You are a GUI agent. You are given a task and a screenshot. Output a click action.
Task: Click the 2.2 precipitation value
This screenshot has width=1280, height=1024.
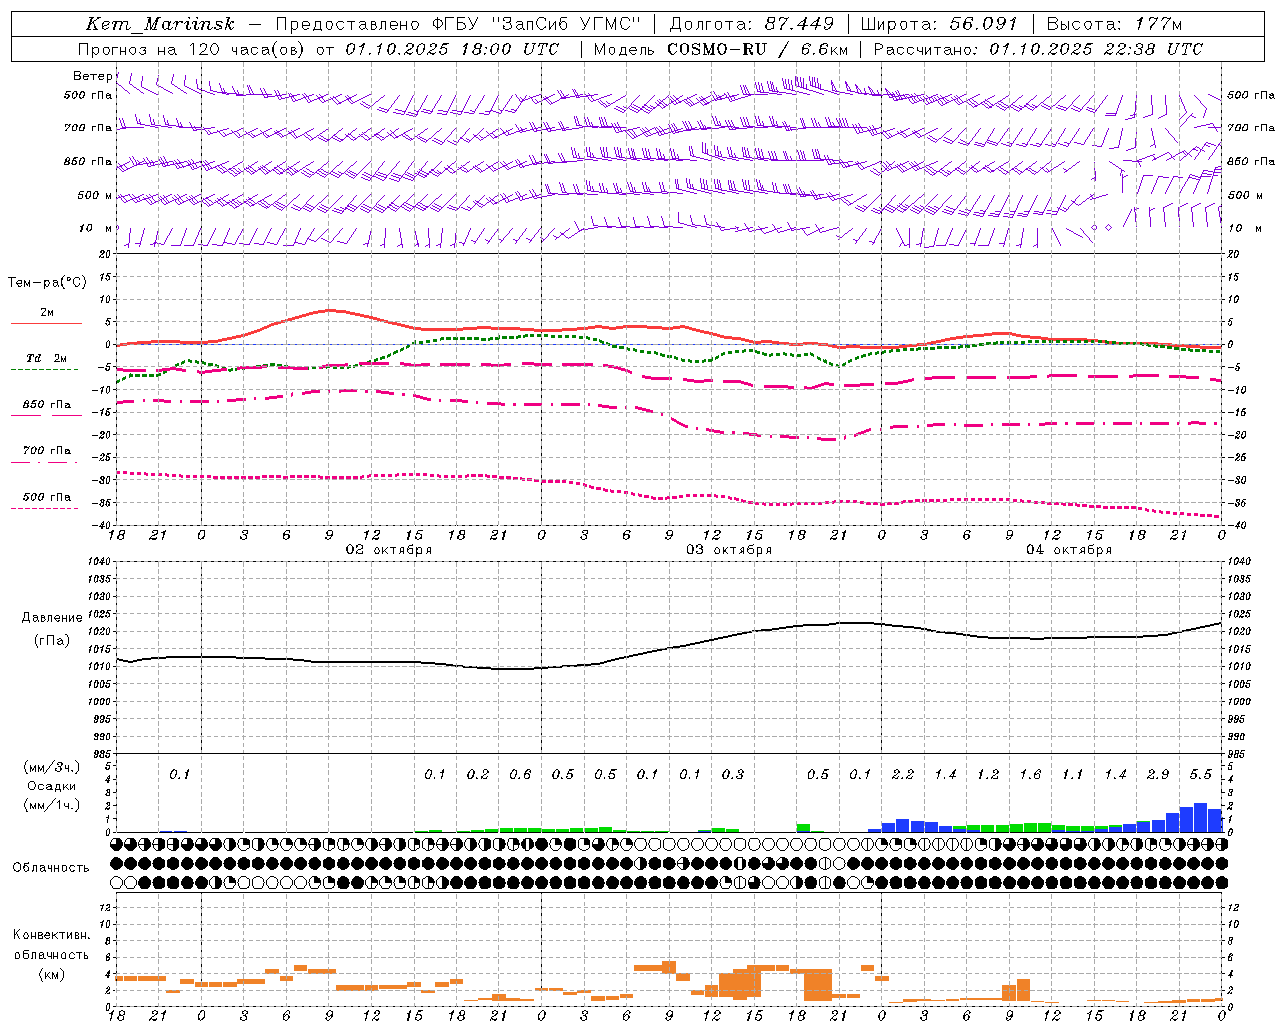coord(903,774)
